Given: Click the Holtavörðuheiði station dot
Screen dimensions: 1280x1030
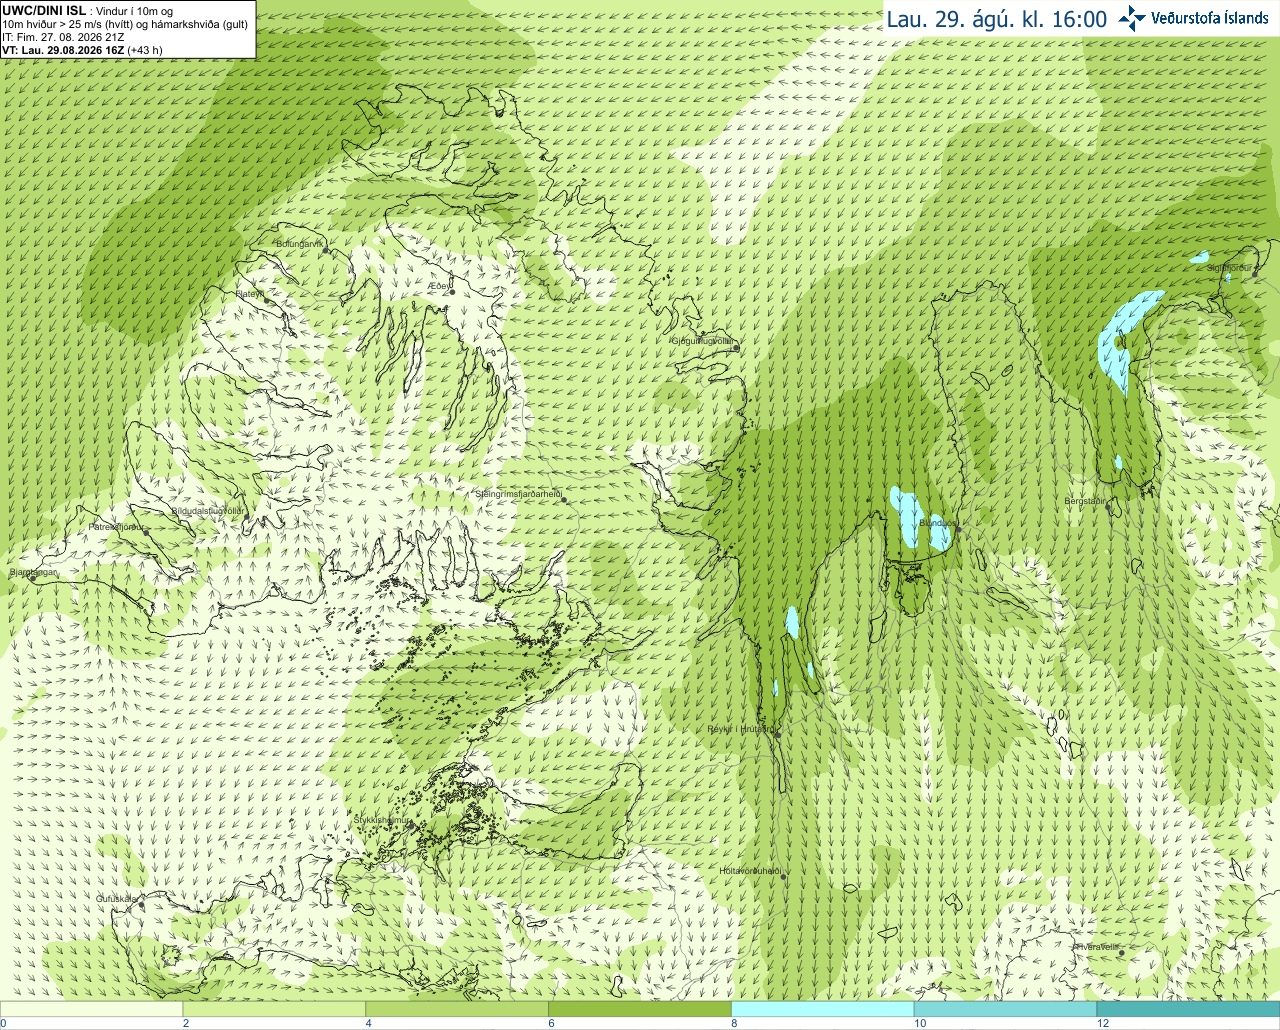Looking at the screenshot, I should coord(784,876).
